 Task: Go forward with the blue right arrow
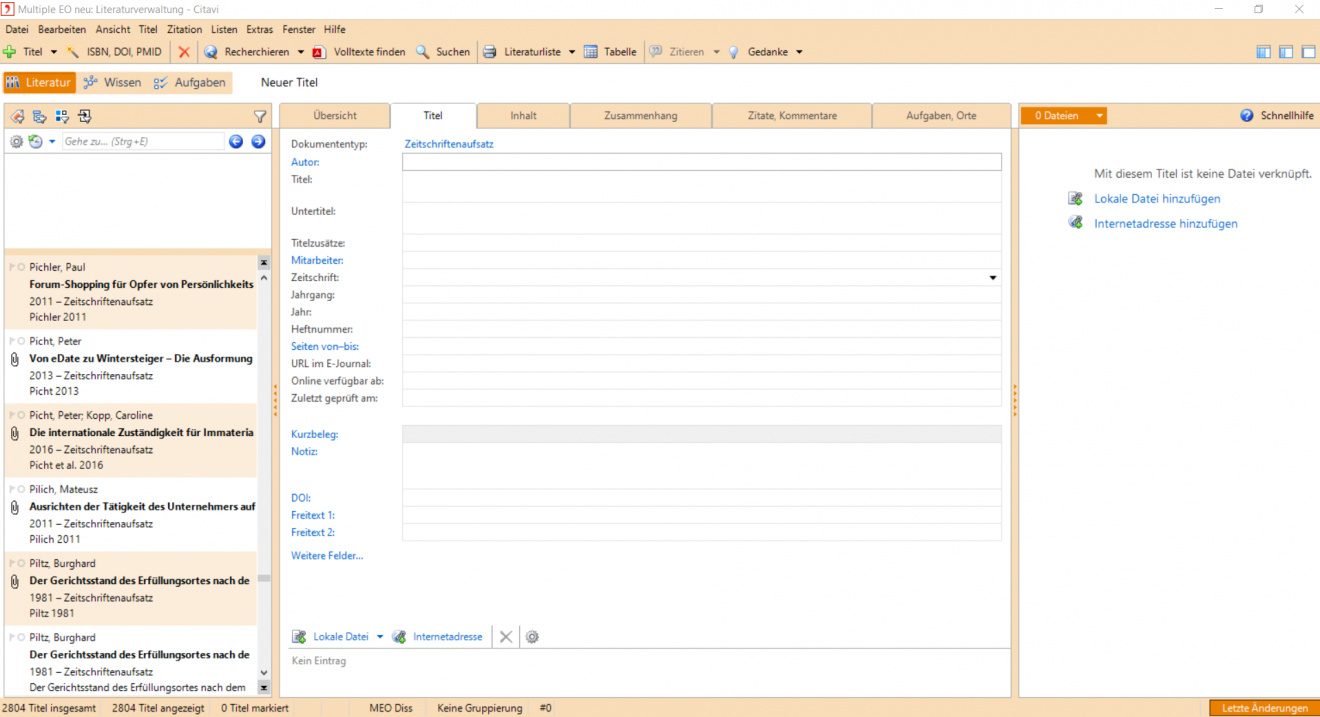click(258, 142)
